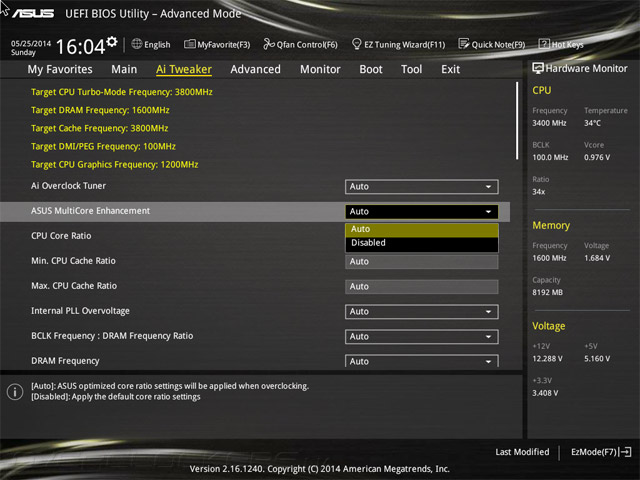Open the My Favorites tab
Image resolution: width=640 pixels, height=480 pixels.
click(x=60, y=69)
